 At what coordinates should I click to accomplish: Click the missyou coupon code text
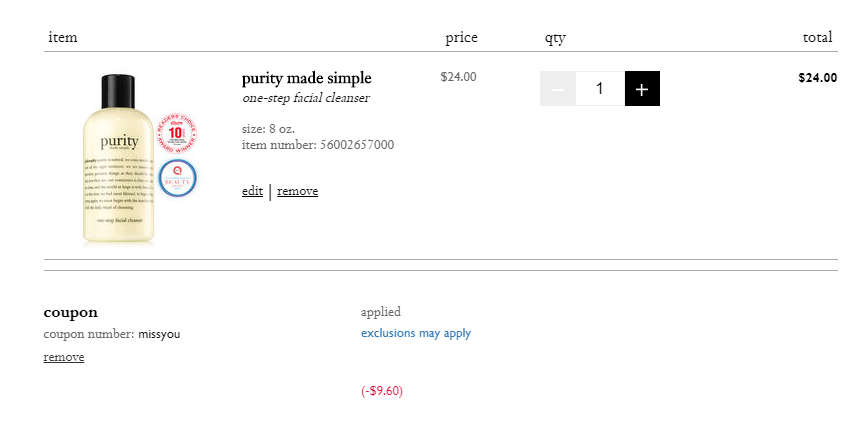(x=159, y=334)
